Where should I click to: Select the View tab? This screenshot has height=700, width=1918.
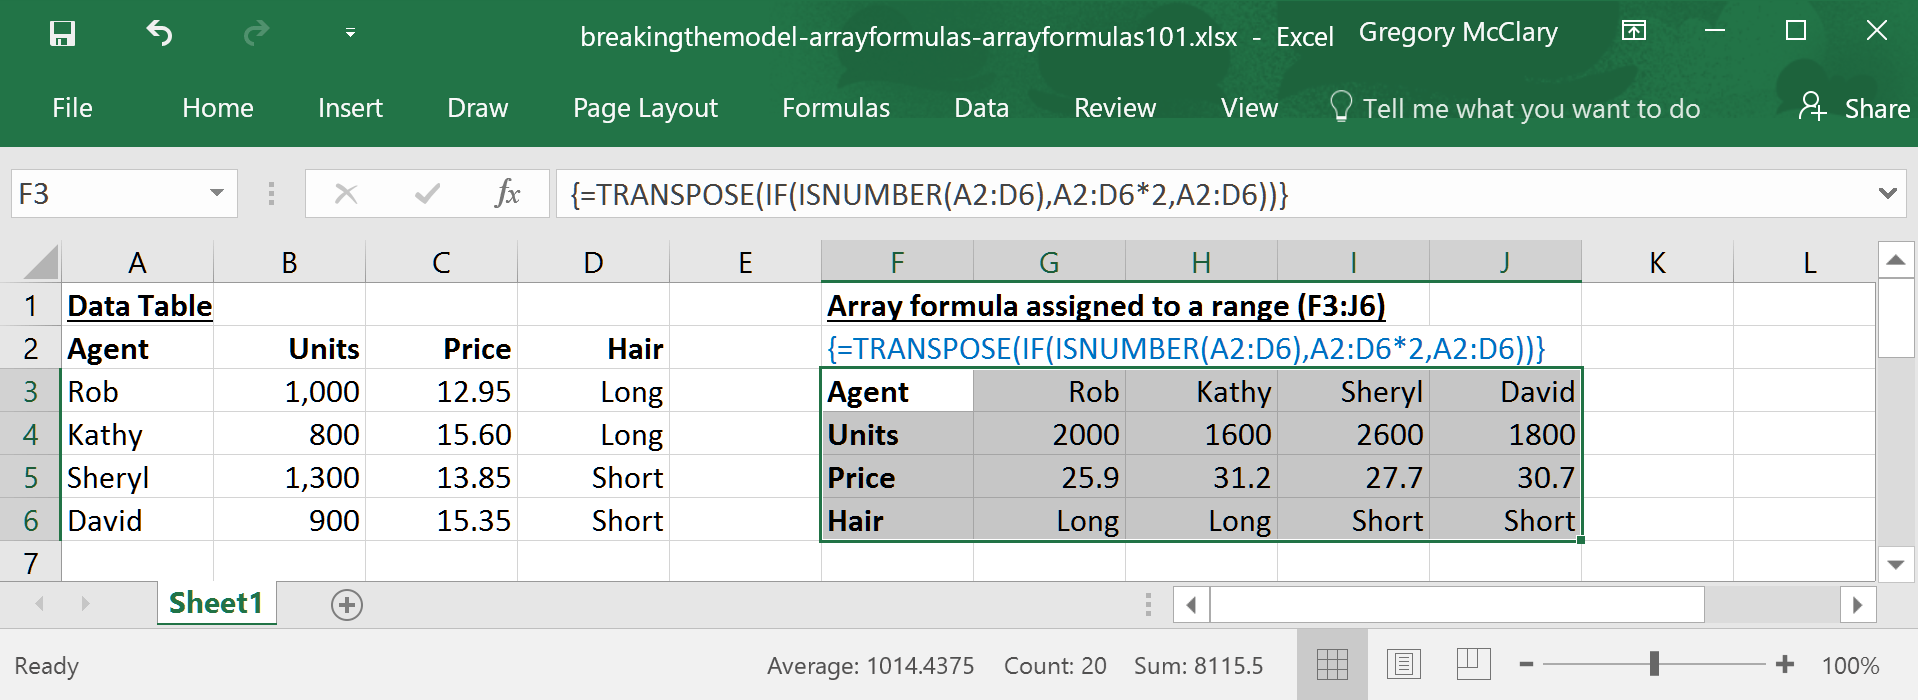[x=1249, y=108]
